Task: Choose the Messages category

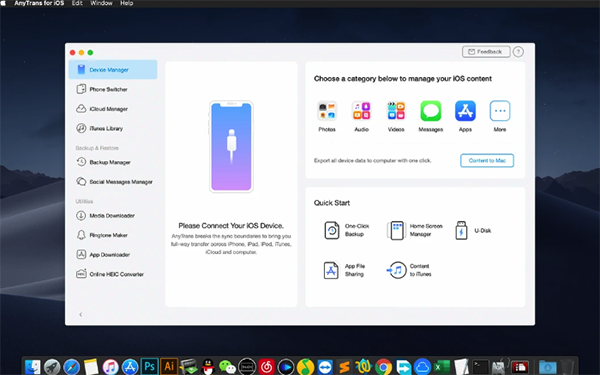Action: point(430,116)
